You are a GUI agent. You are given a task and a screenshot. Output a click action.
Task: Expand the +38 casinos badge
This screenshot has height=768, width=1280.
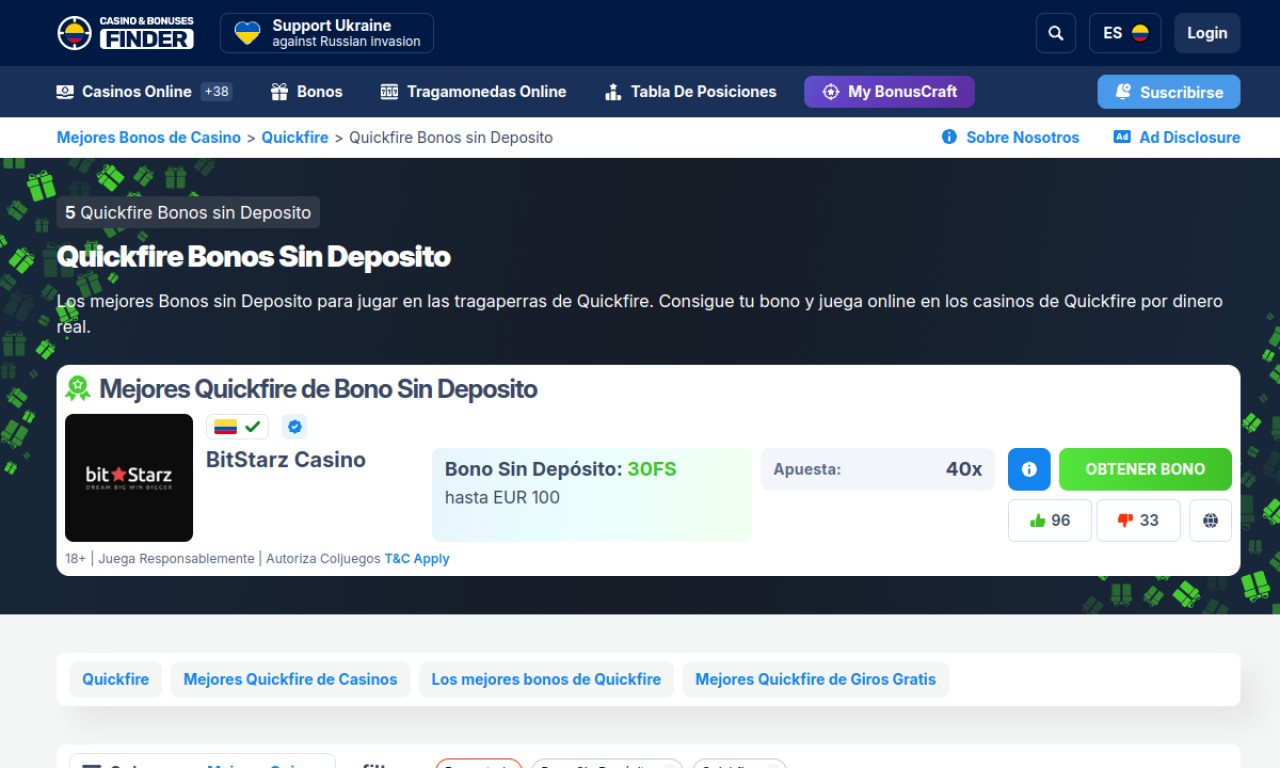coord(217,92)
